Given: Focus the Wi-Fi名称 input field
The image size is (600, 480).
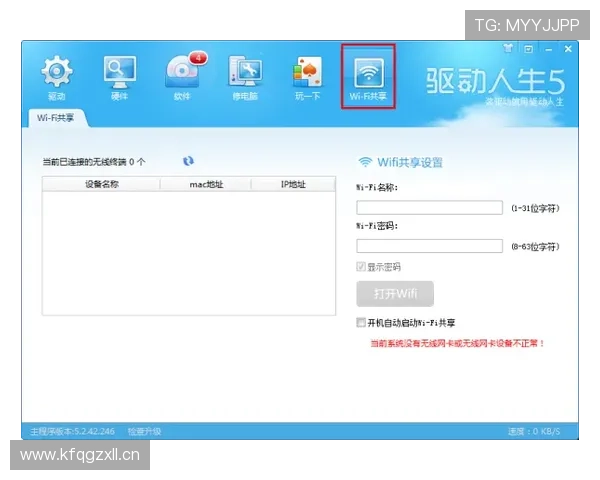Looking at the screenshot, I should 429,207.
